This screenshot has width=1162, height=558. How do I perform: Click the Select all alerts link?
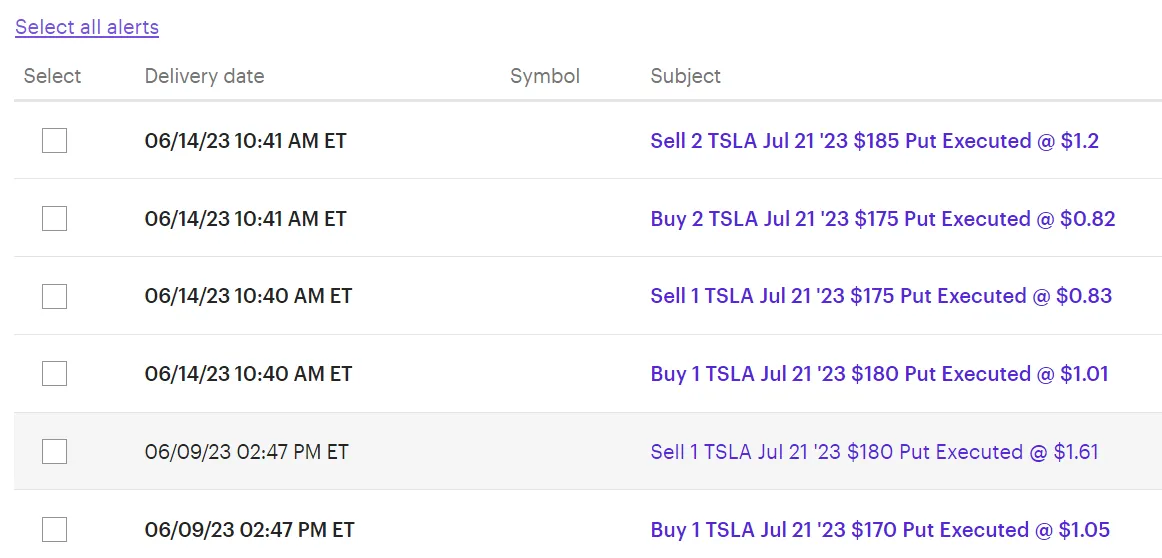87,27
